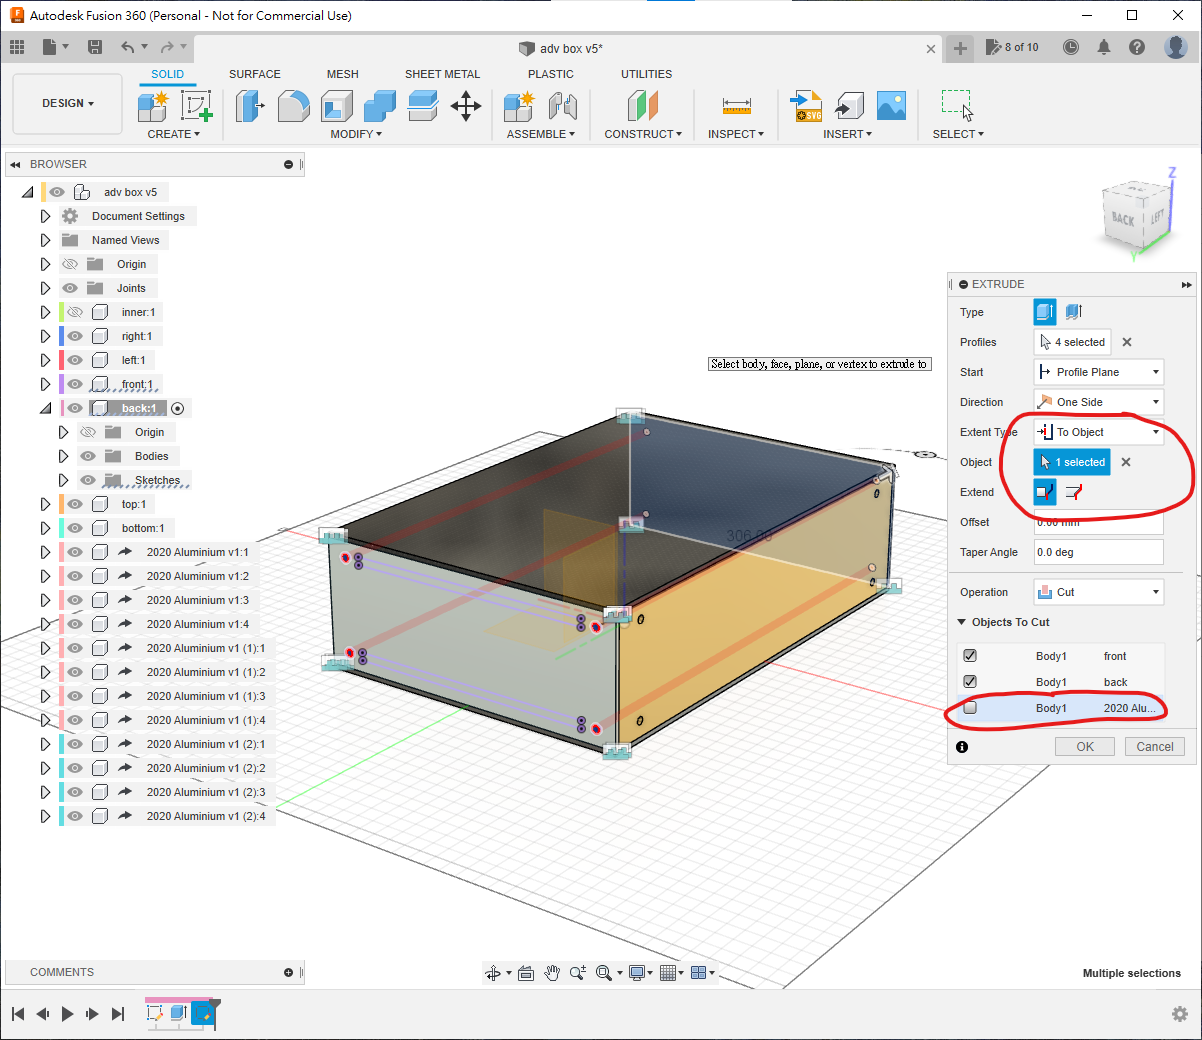1202x1040 pixels.
Task: Click the Joint tool in Assemble
Action: tap(563, 106)
